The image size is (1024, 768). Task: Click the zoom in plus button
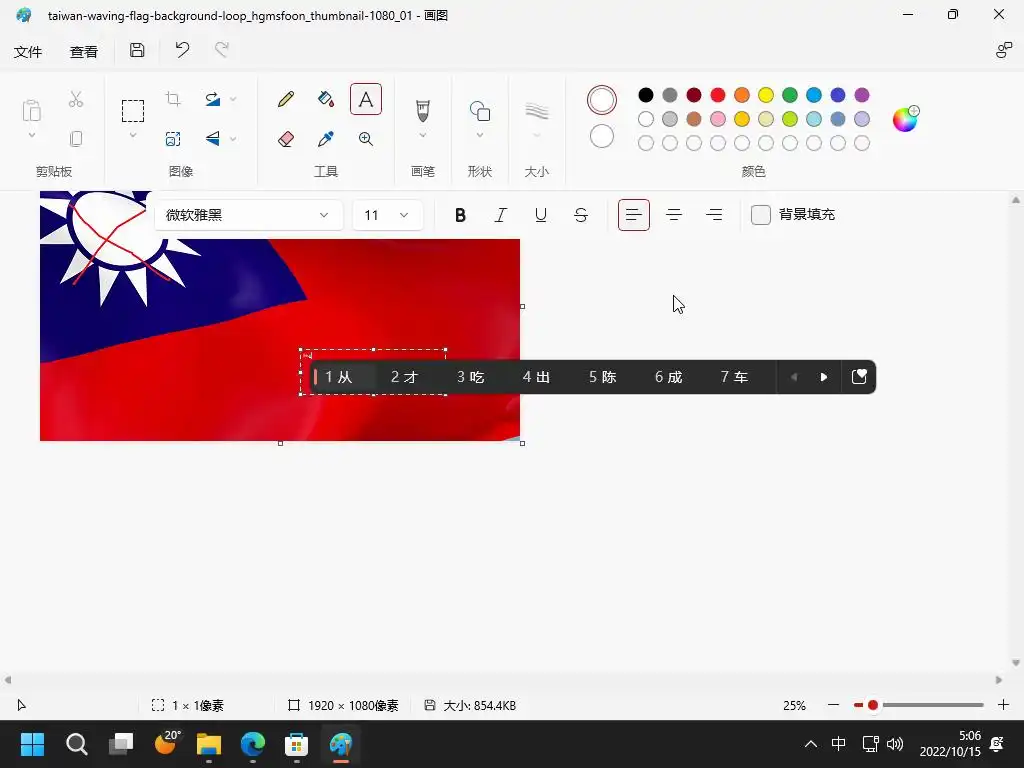coord(1004,705)
